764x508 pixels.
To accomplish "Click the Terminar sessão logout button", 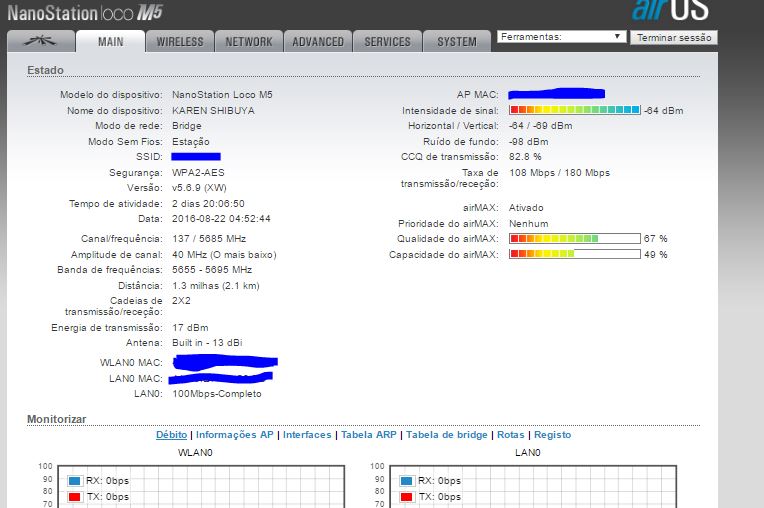I will click(674, 38).
